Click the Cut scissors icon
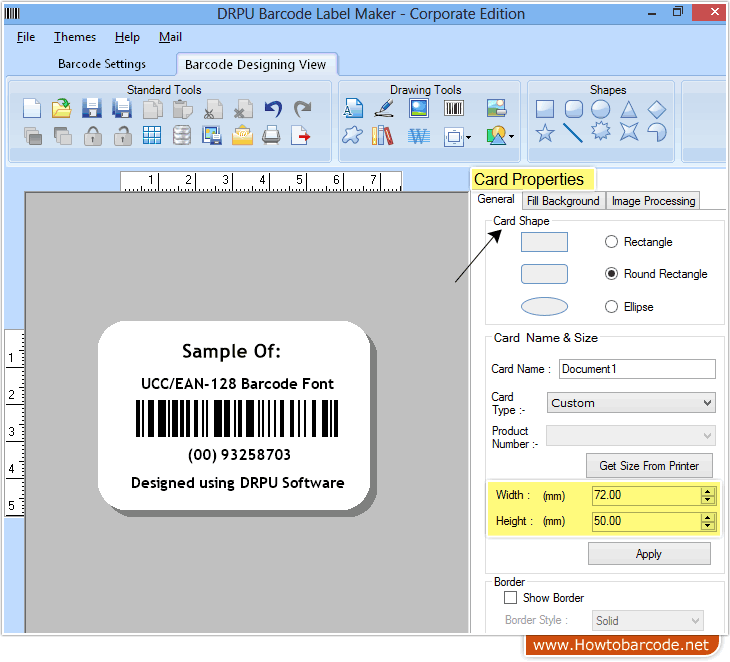 213,109
